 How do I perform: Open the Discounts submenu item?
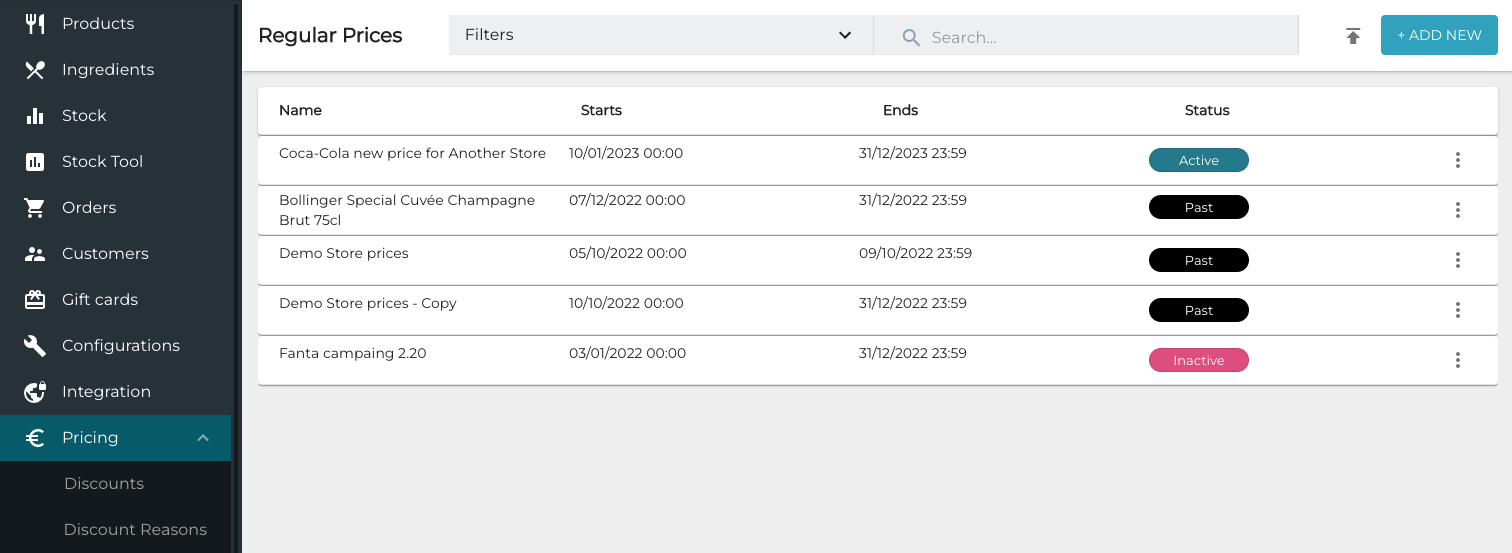click(x=104, y=484)
